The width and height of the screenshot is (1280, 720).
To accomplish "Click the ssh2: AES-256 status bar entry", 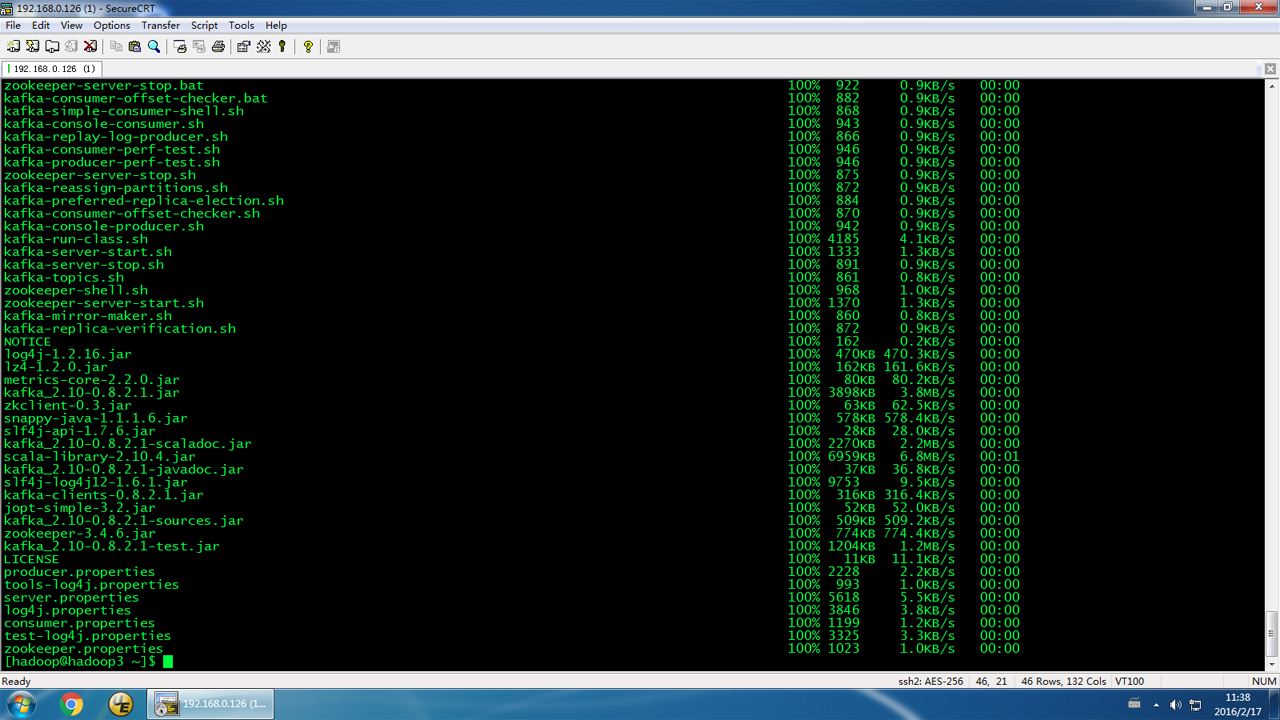I will pyautogui.click(x=931, y=681).
